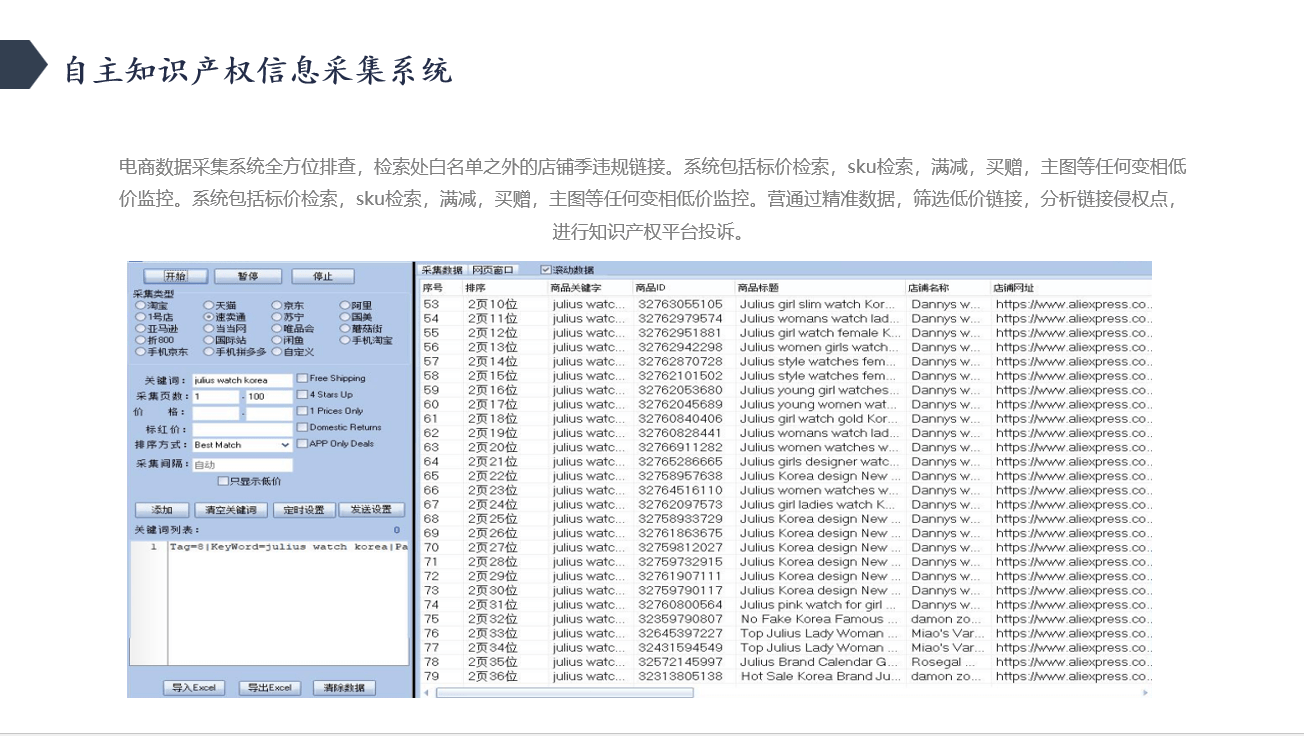Select the 国际站 radio option

coord(208,340)
